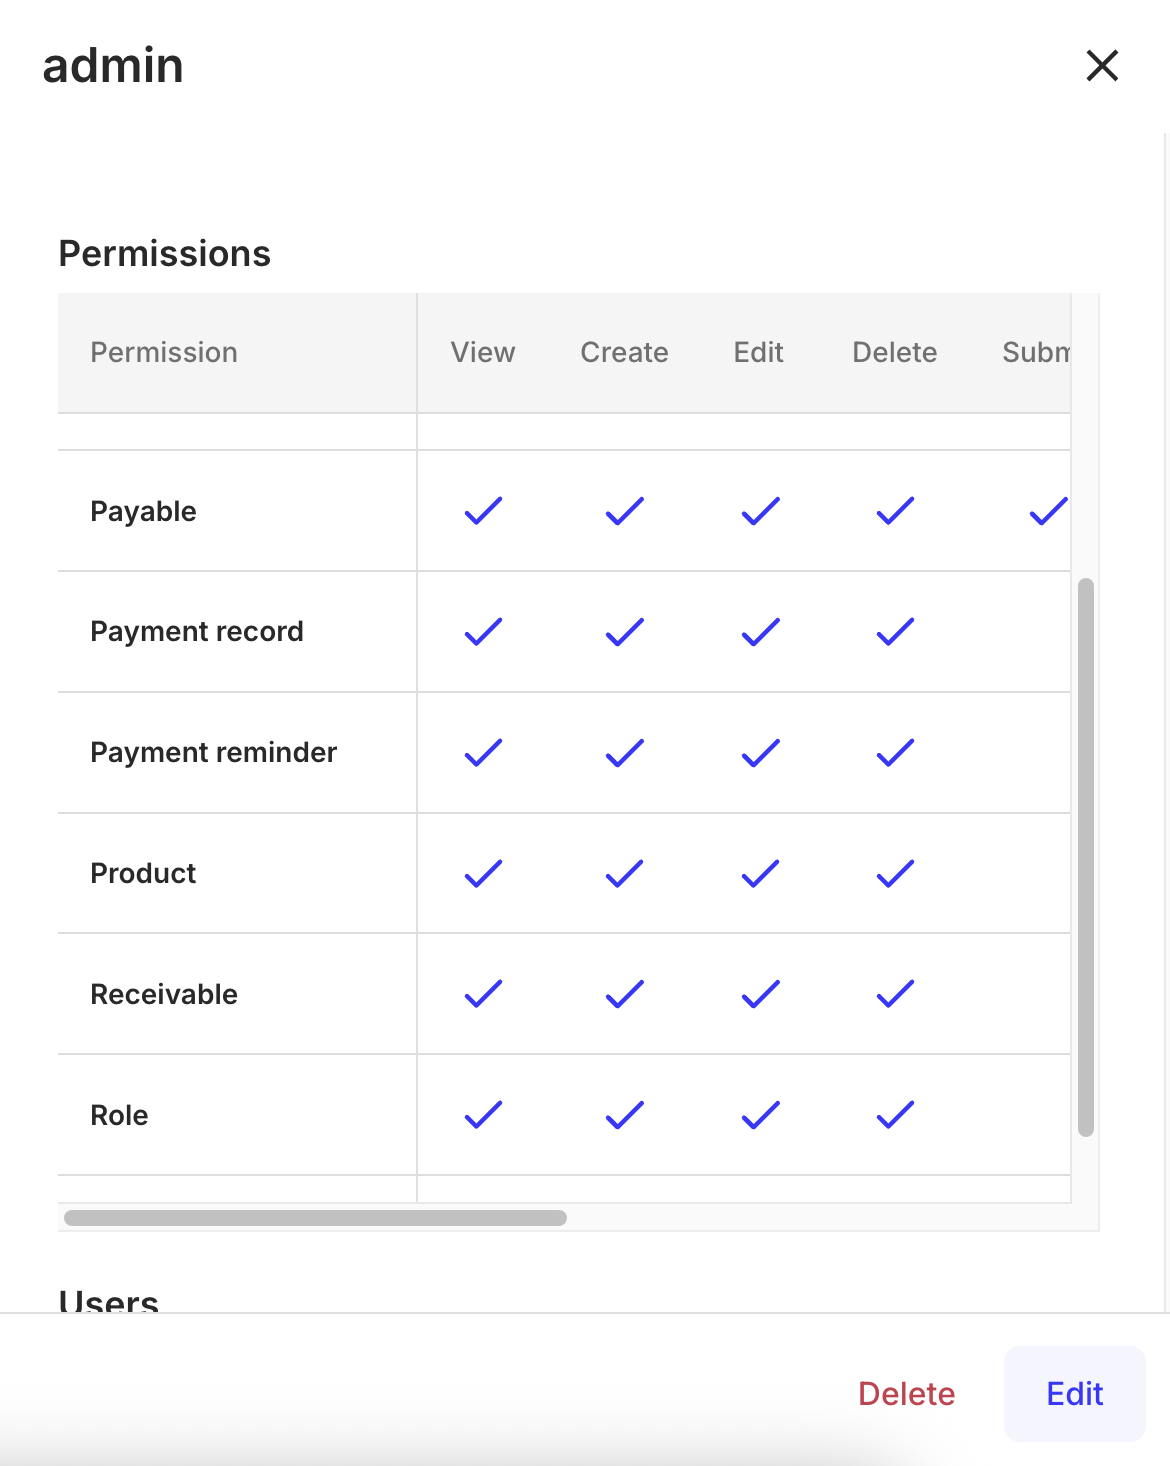Click the Permission column header
This screenshot has height=1466, width=1170.
(164, 352)
